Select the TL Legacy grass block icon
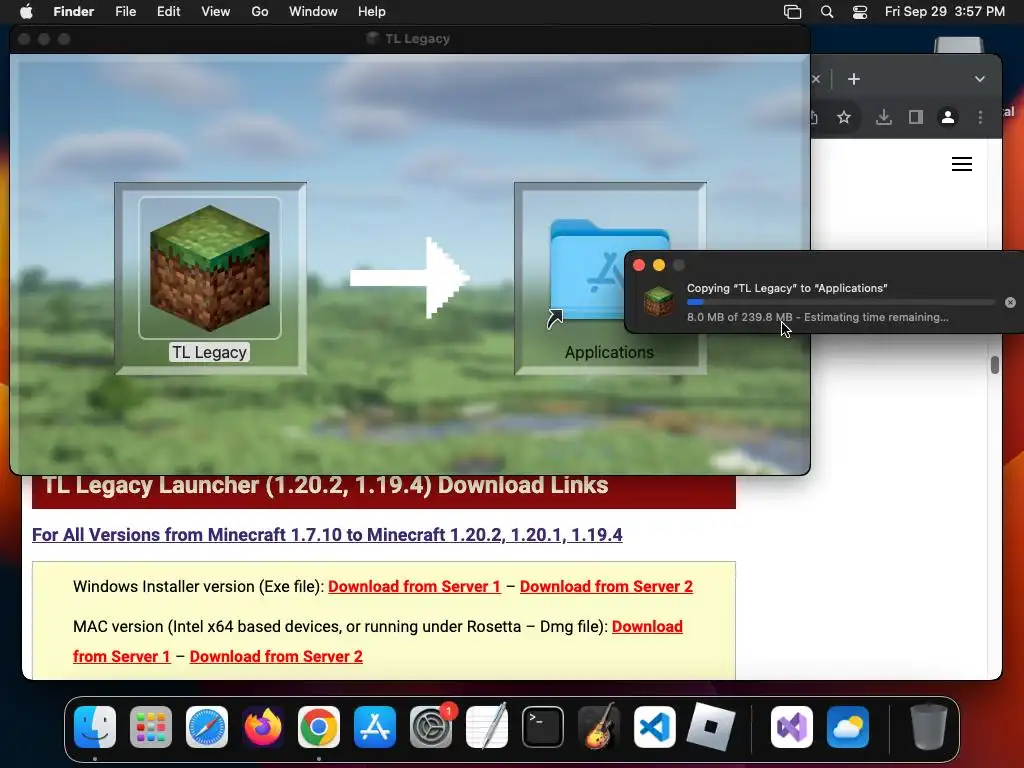Viewport: 1024px width, 768px height. tap(210, 268)
